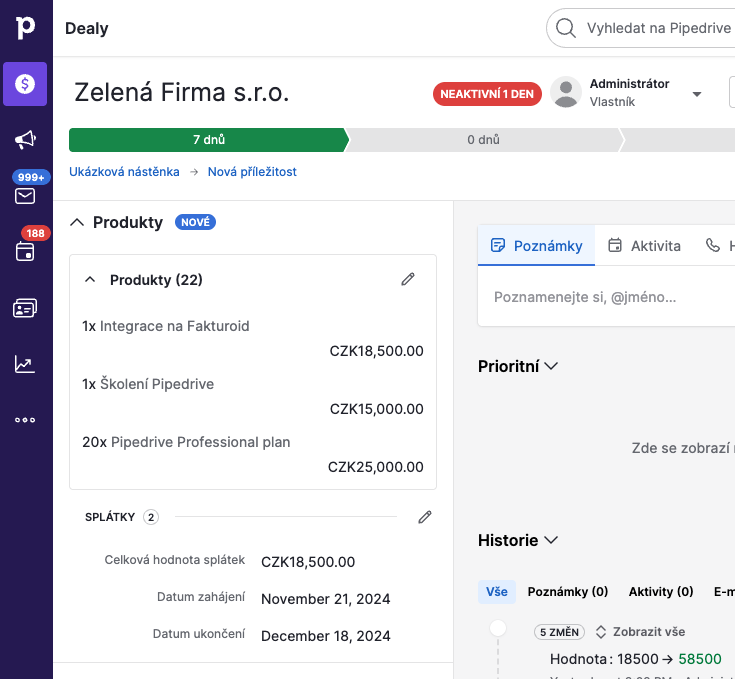Switch to the Aktivita tab
The height and width of the screenshot is (679, 735).
click(645, 245)
